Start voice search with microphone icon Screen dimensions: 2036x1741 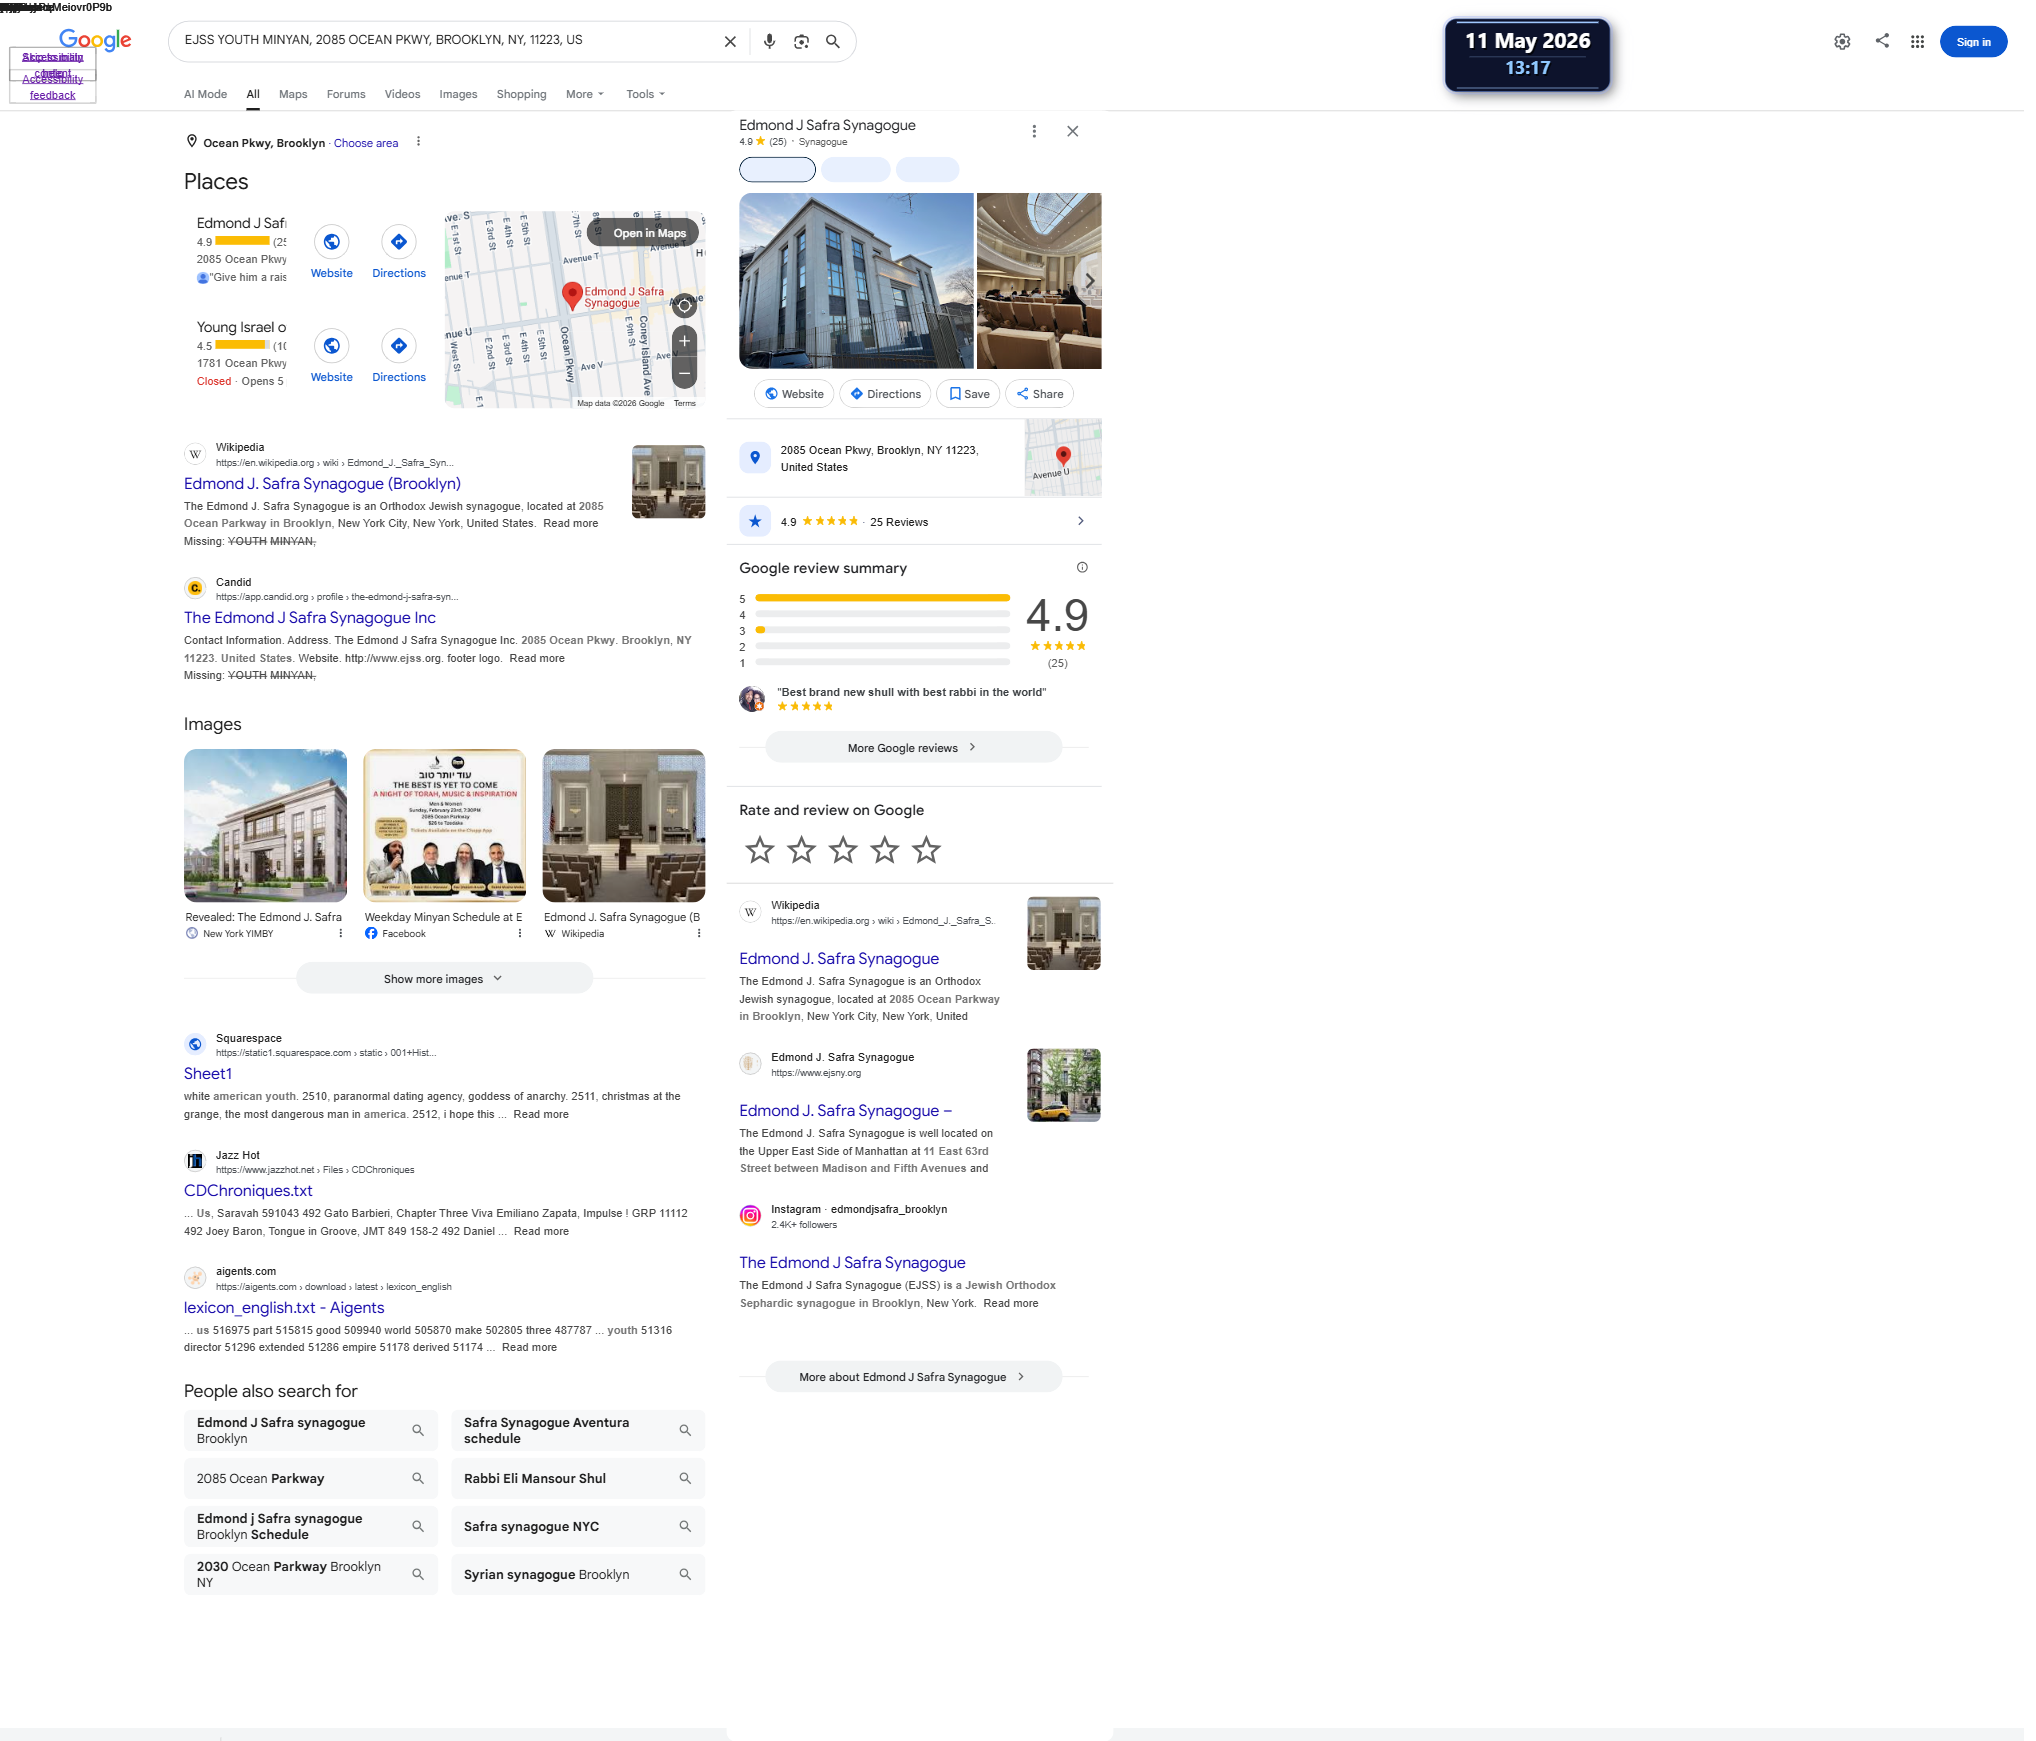tap(769, 42)
